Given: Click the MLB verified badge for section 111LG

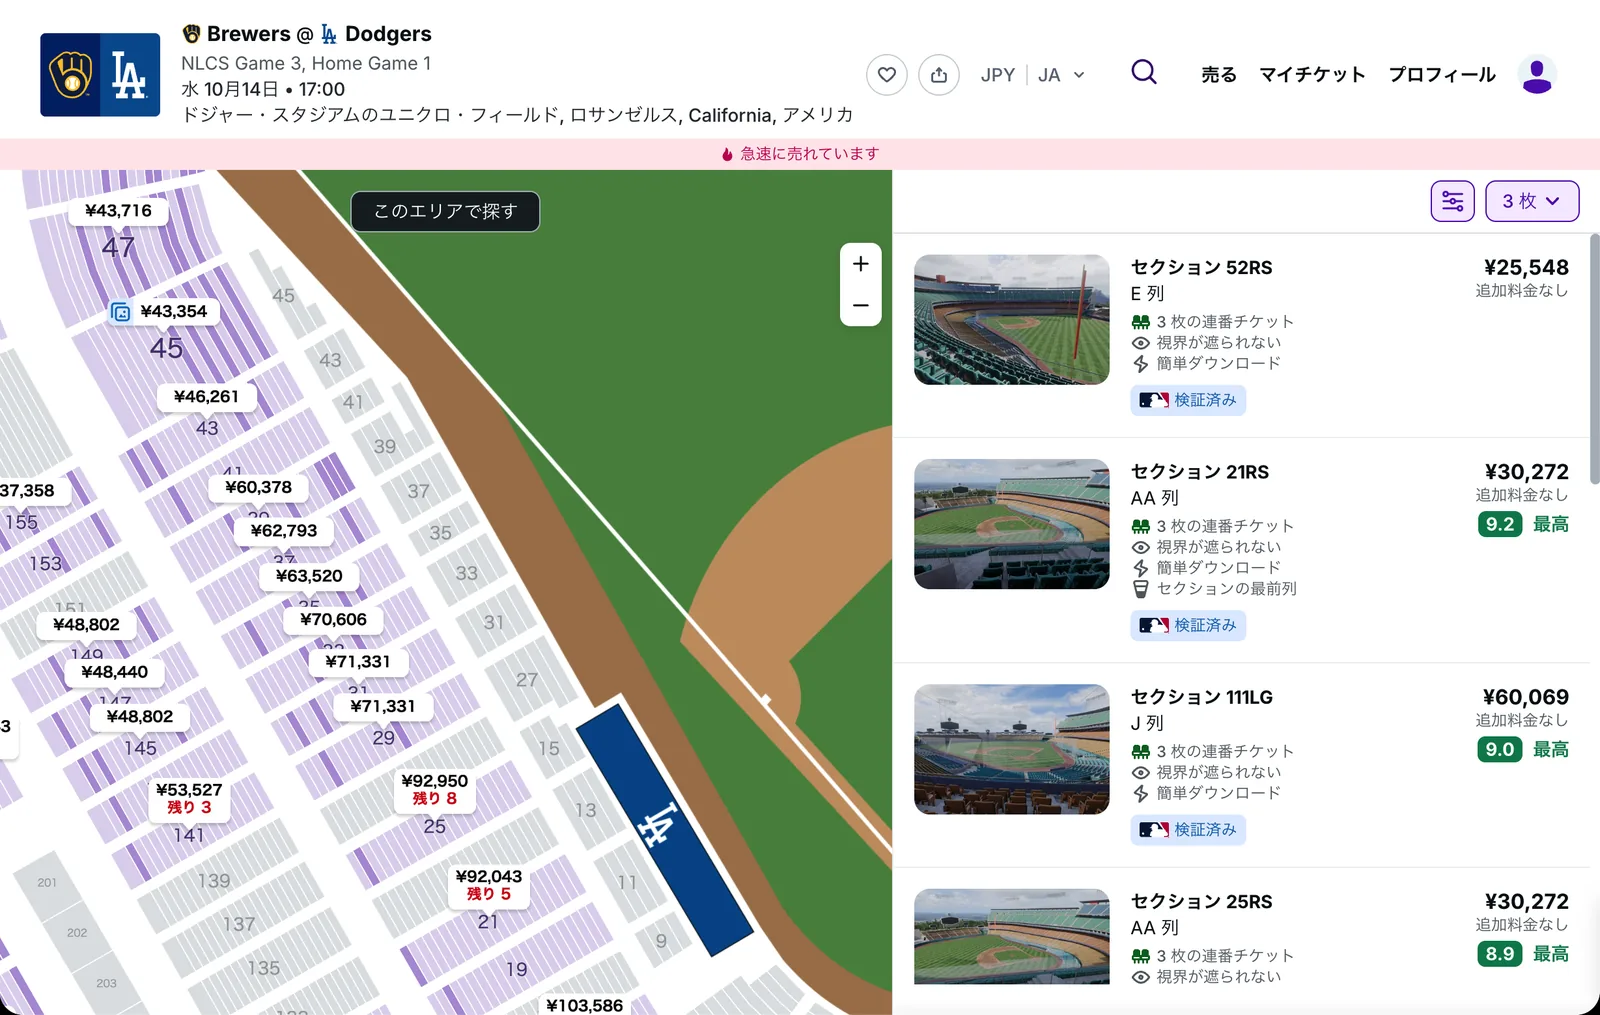Looking at the screenshot, I should [1188, 830].
